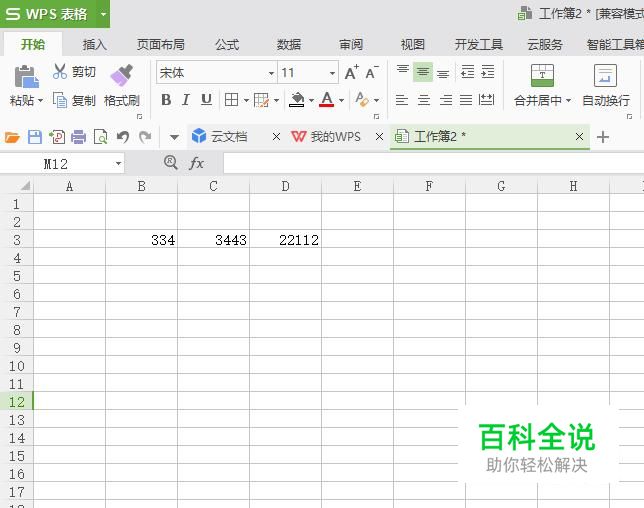Toggle italic formatting
644x508 pixels.
point(186,100)
